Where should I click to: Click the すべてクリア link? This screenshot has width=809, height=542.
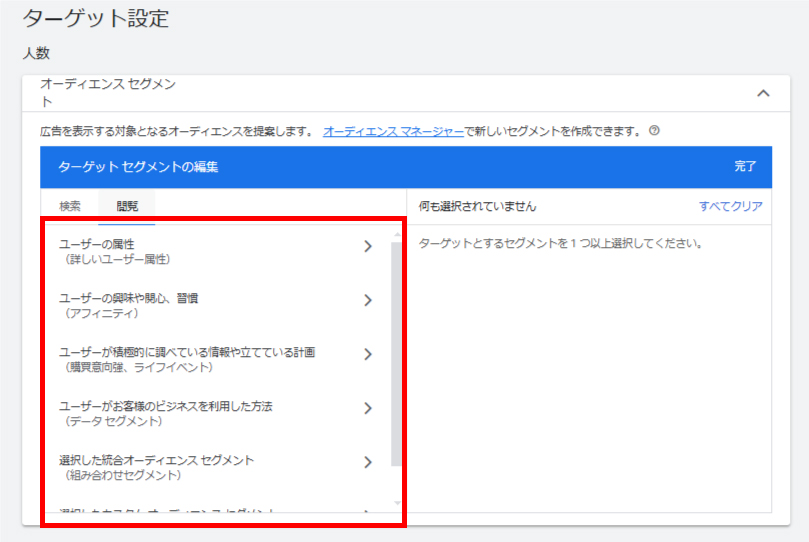point(730,207)
